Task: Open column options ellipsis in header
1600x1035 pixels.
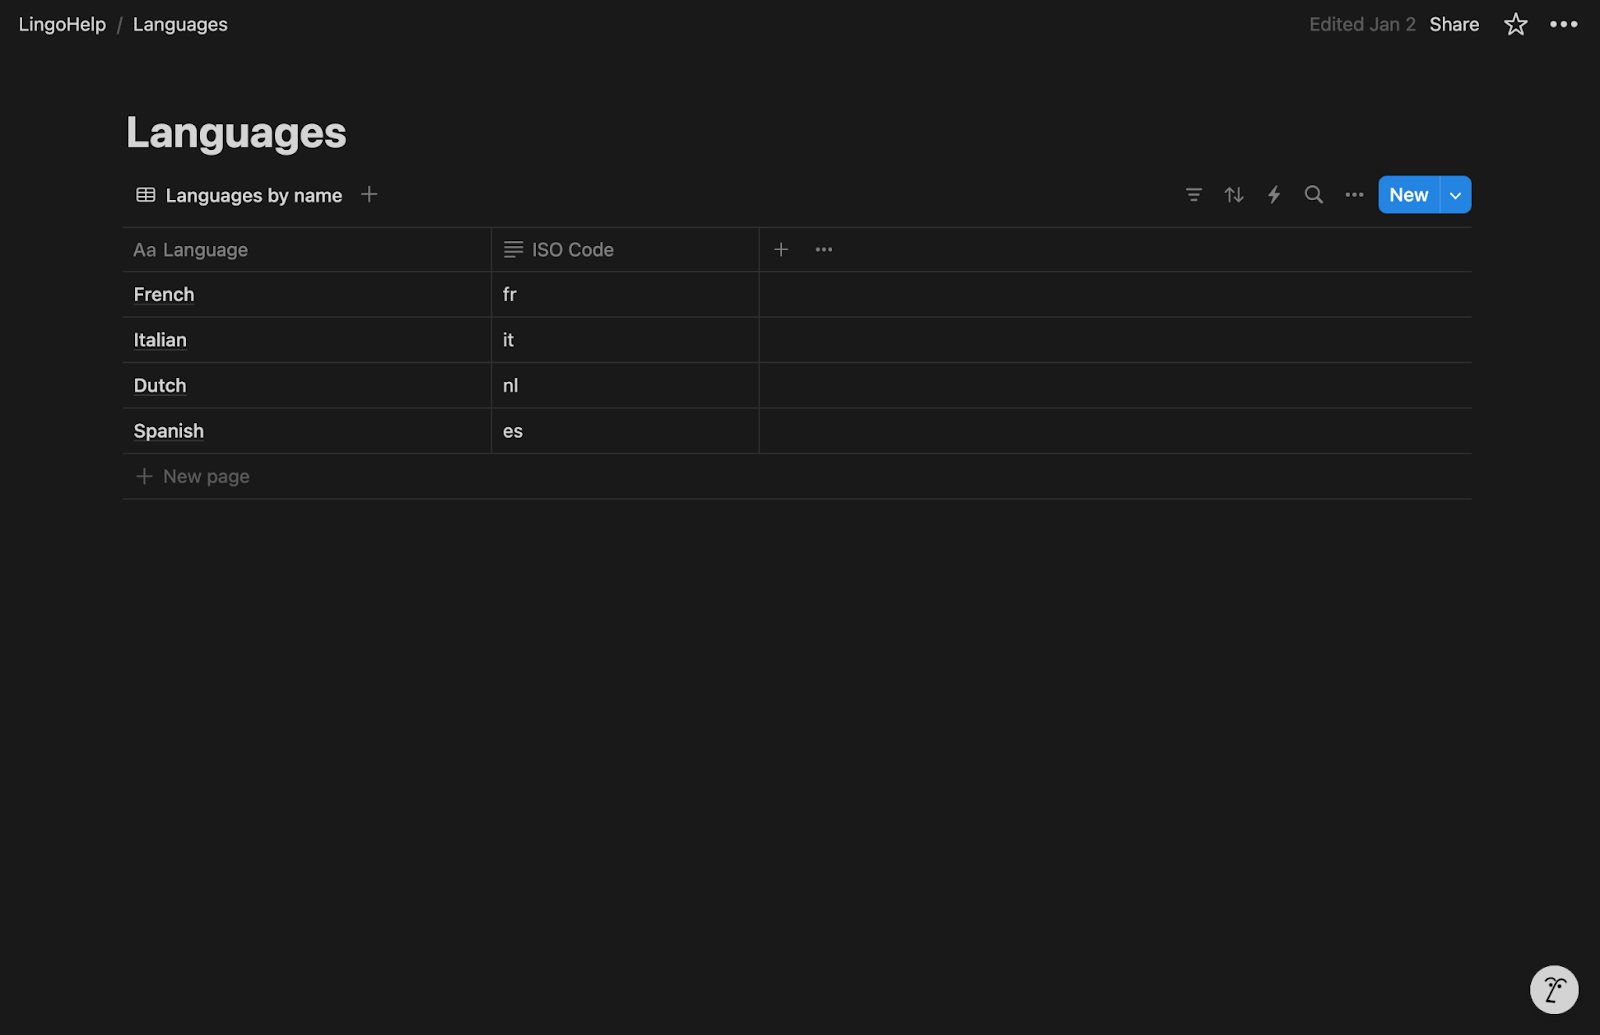Action: (824, 250)
